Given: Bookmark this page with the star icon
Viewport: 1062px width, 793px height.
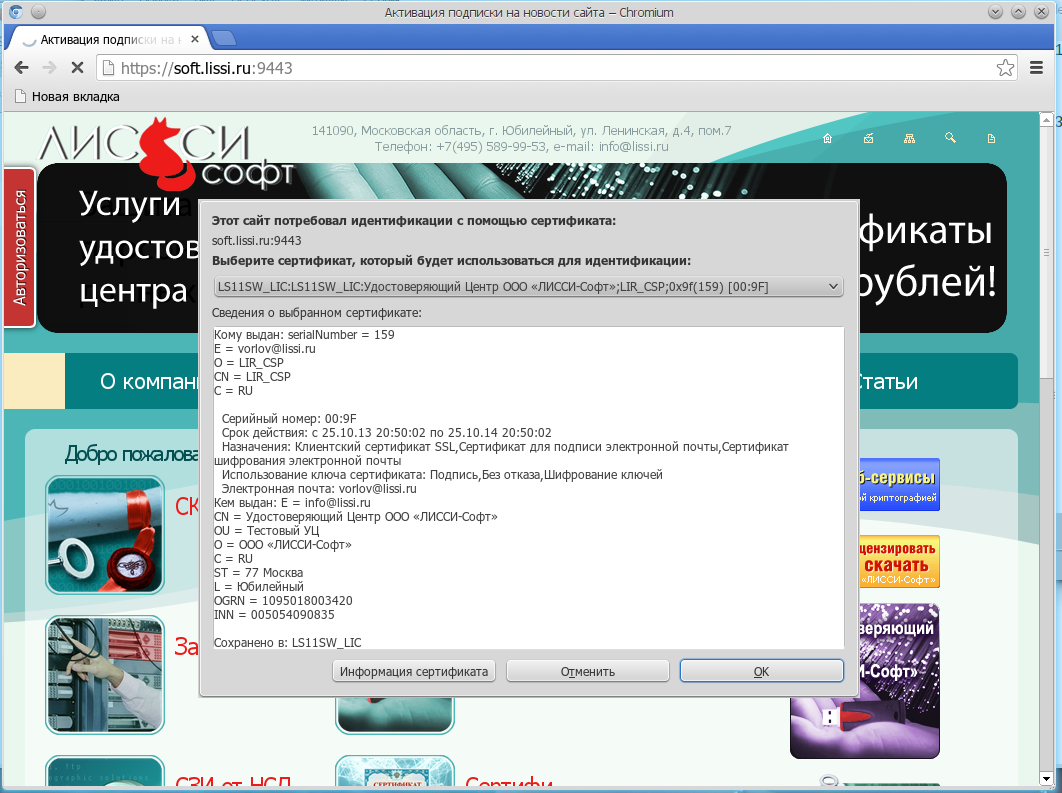Looking at the screenshot, I should pos(1005,68).
